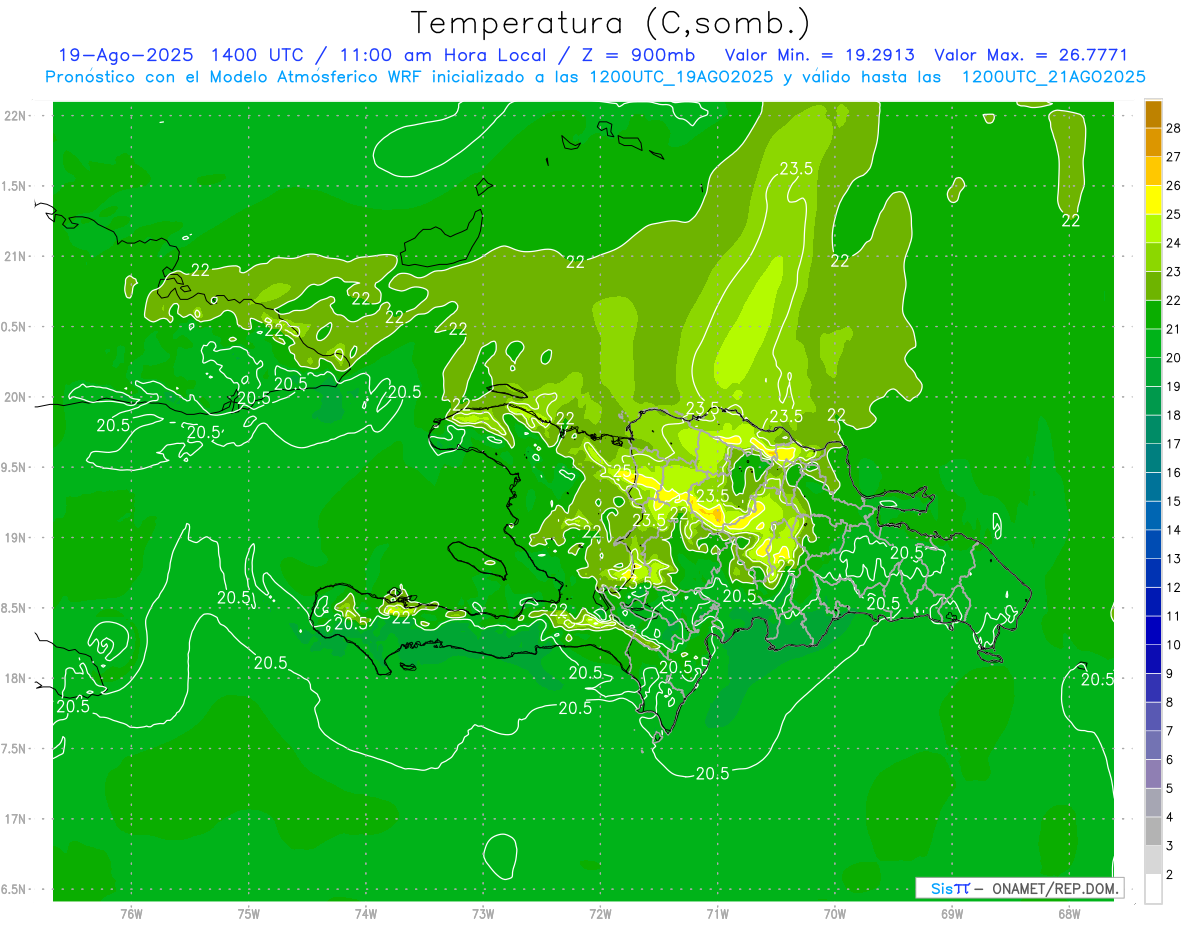Click the longitude axis label 70W
1200x927 pixels.
click(x=835, y=914)
